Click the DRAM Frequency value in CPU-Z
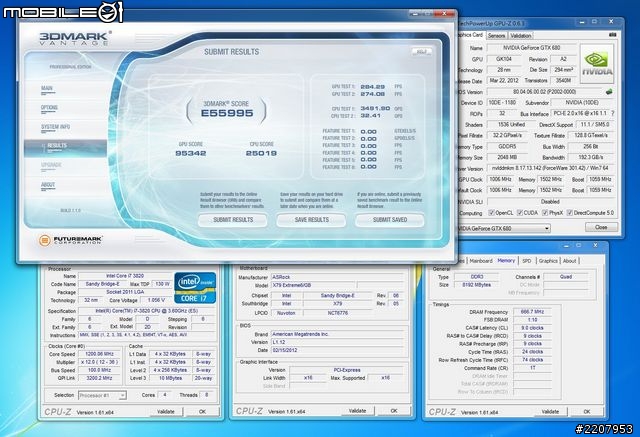640x437 pixels. pos(532,312)
